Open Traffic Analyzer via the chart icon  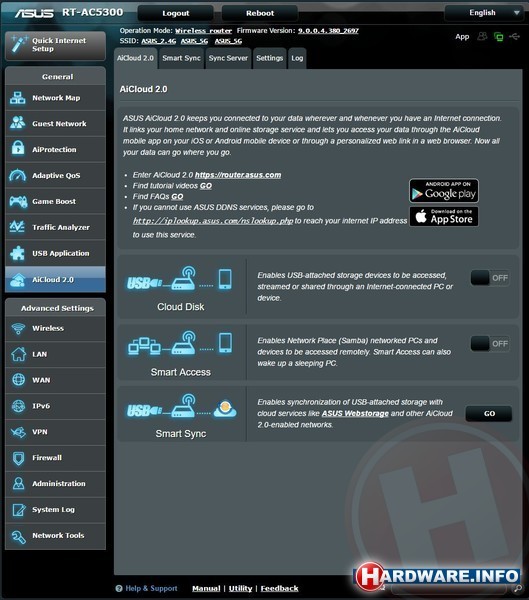pos(18,227)
